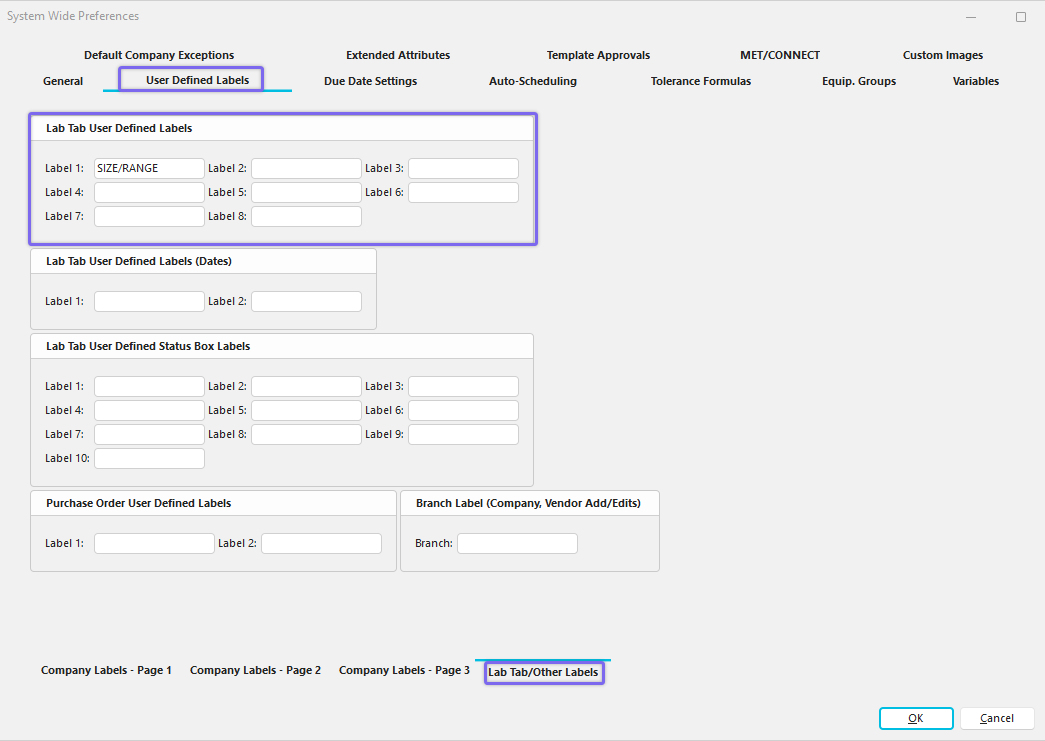Select Company Labels - Page 3 subtab
Screen dimensions: 1045x741
pos(404,670)
